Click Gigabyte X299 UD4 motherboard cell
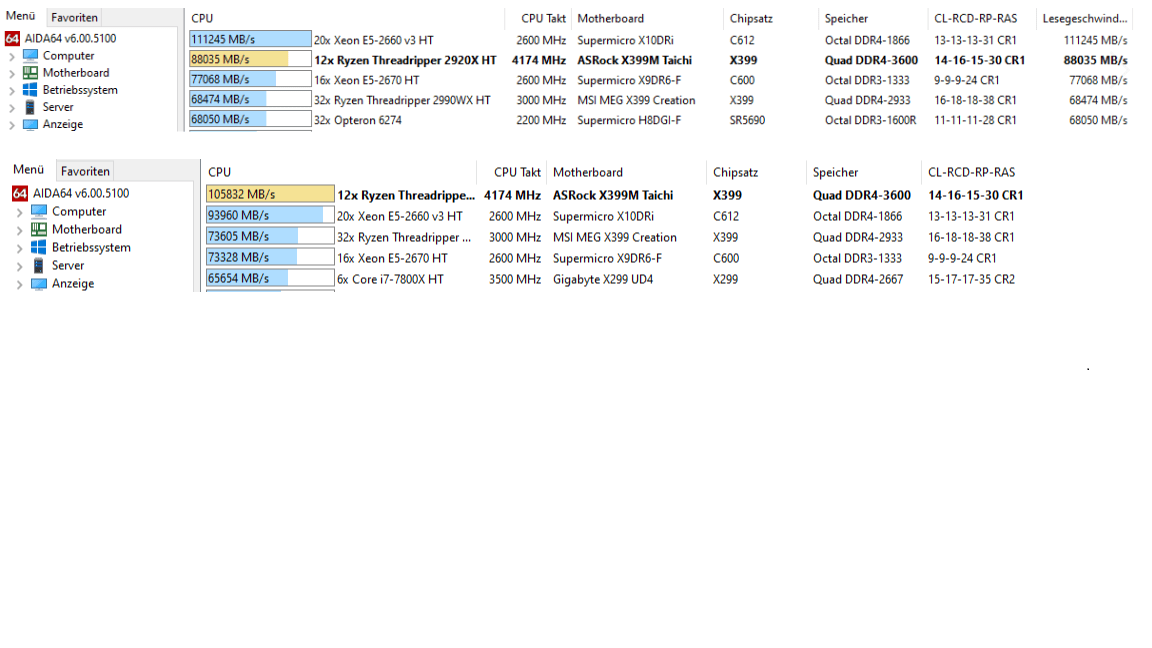Viewport: 1152px width, 648px height. tap(602, 279)
